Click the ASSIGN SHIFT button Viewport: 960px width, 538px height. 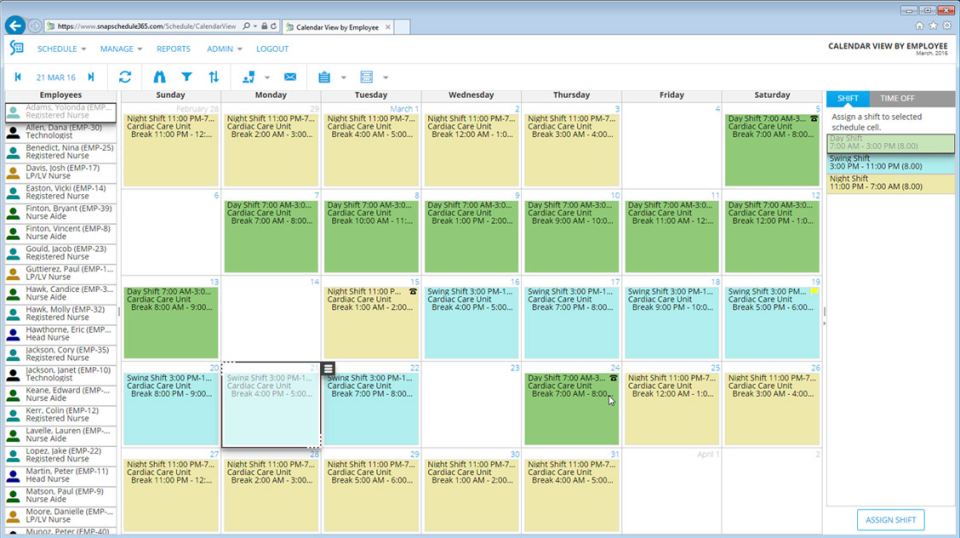tap(890, 520)
